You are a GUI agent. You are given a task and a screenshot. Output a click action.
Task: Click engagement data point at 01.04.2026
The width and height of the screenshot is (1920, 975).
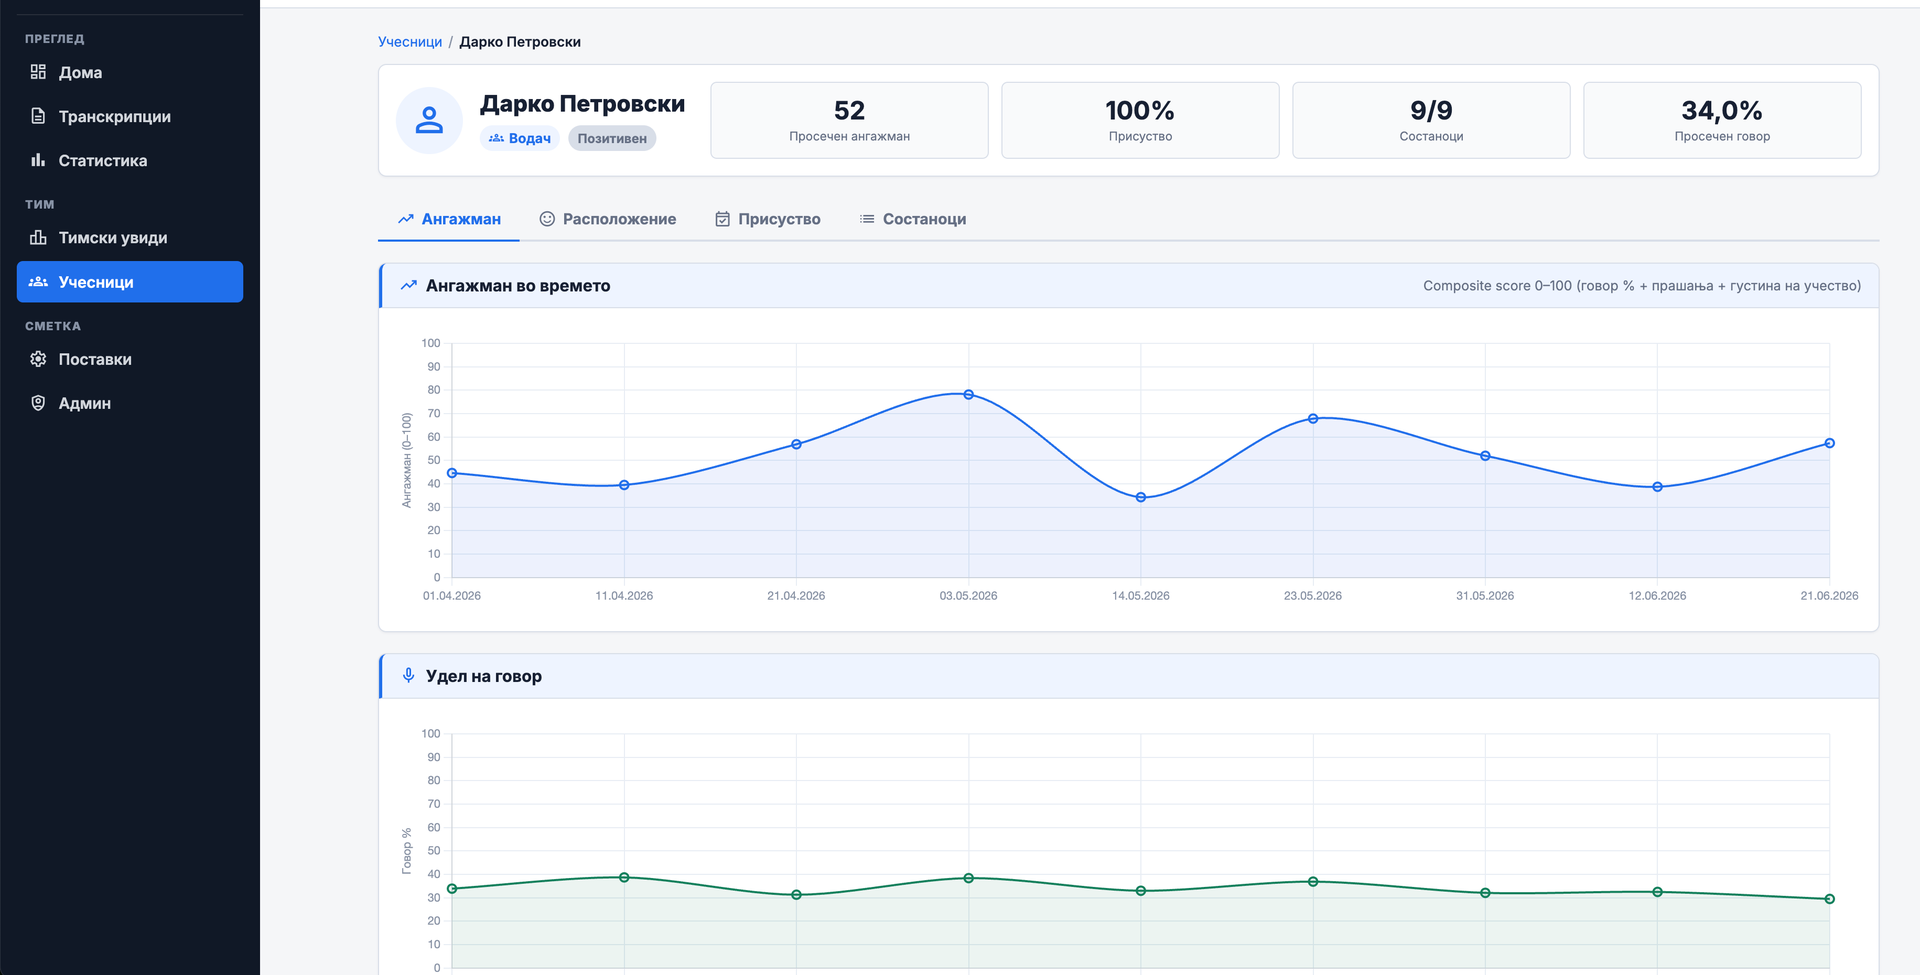tap(452, 473)
